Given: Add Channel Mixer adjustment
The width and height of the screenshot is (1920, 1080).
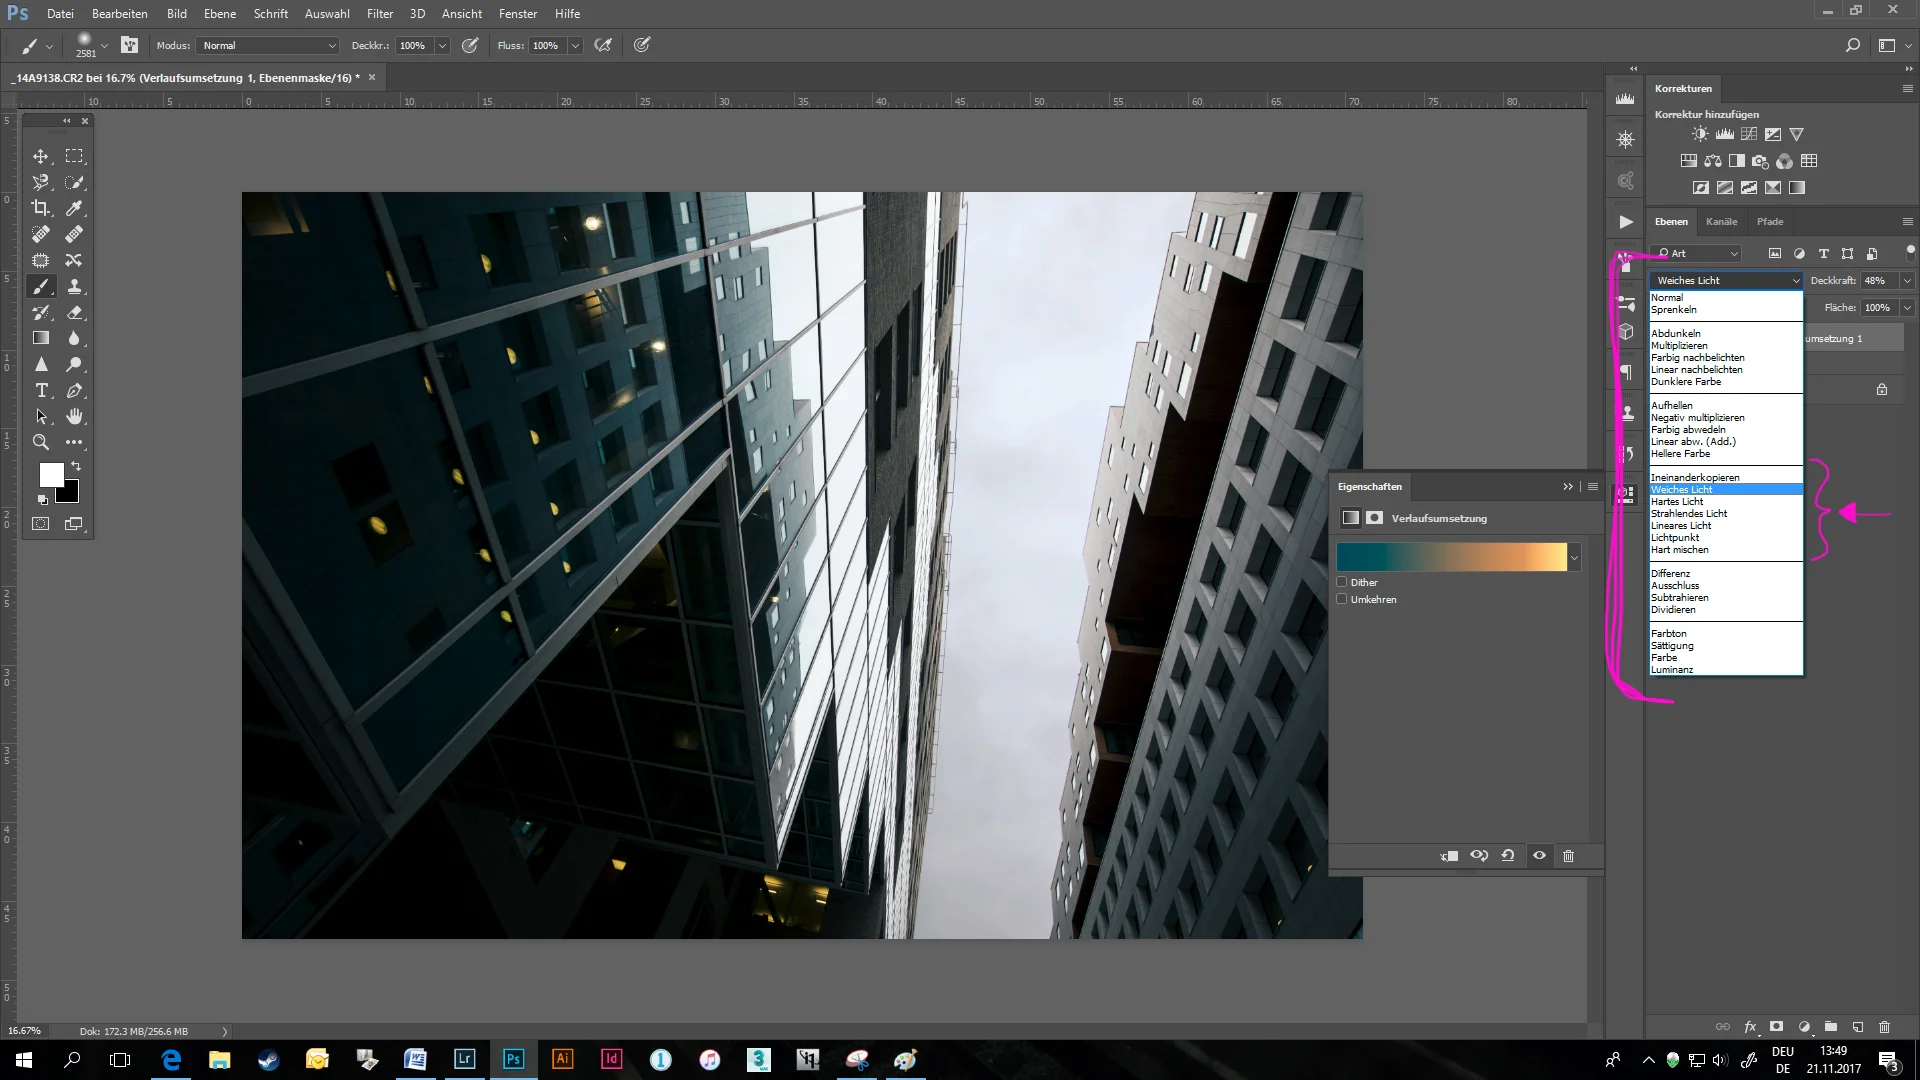Looking at the screenshot, I should pos(1785,161).
